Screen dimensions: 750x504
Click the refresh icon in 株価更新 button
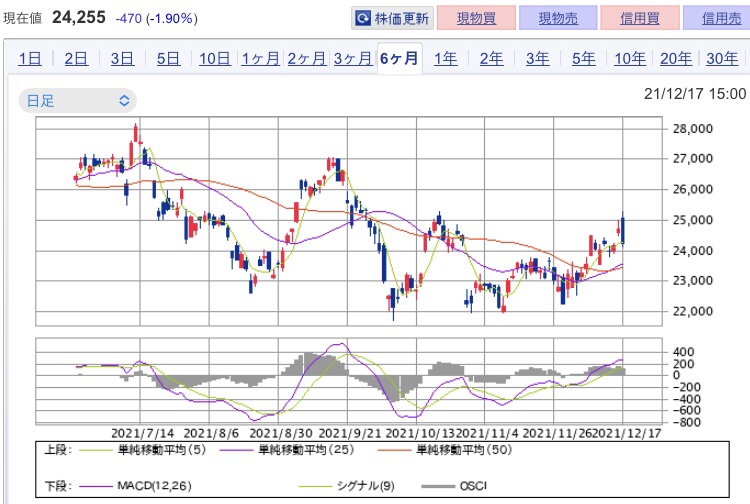[363, 18]
